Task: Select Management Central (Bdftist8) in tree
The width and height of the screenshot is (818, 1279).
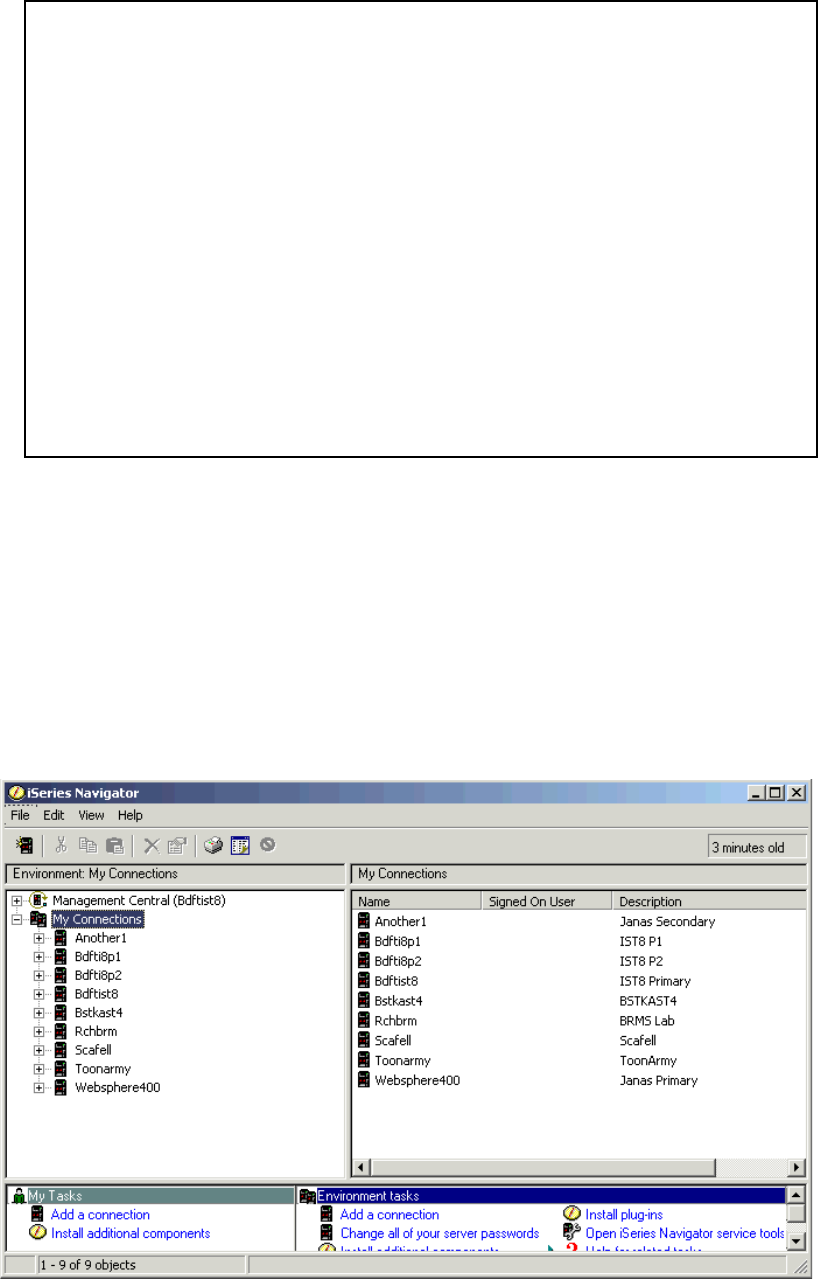Action: point(138,901)
